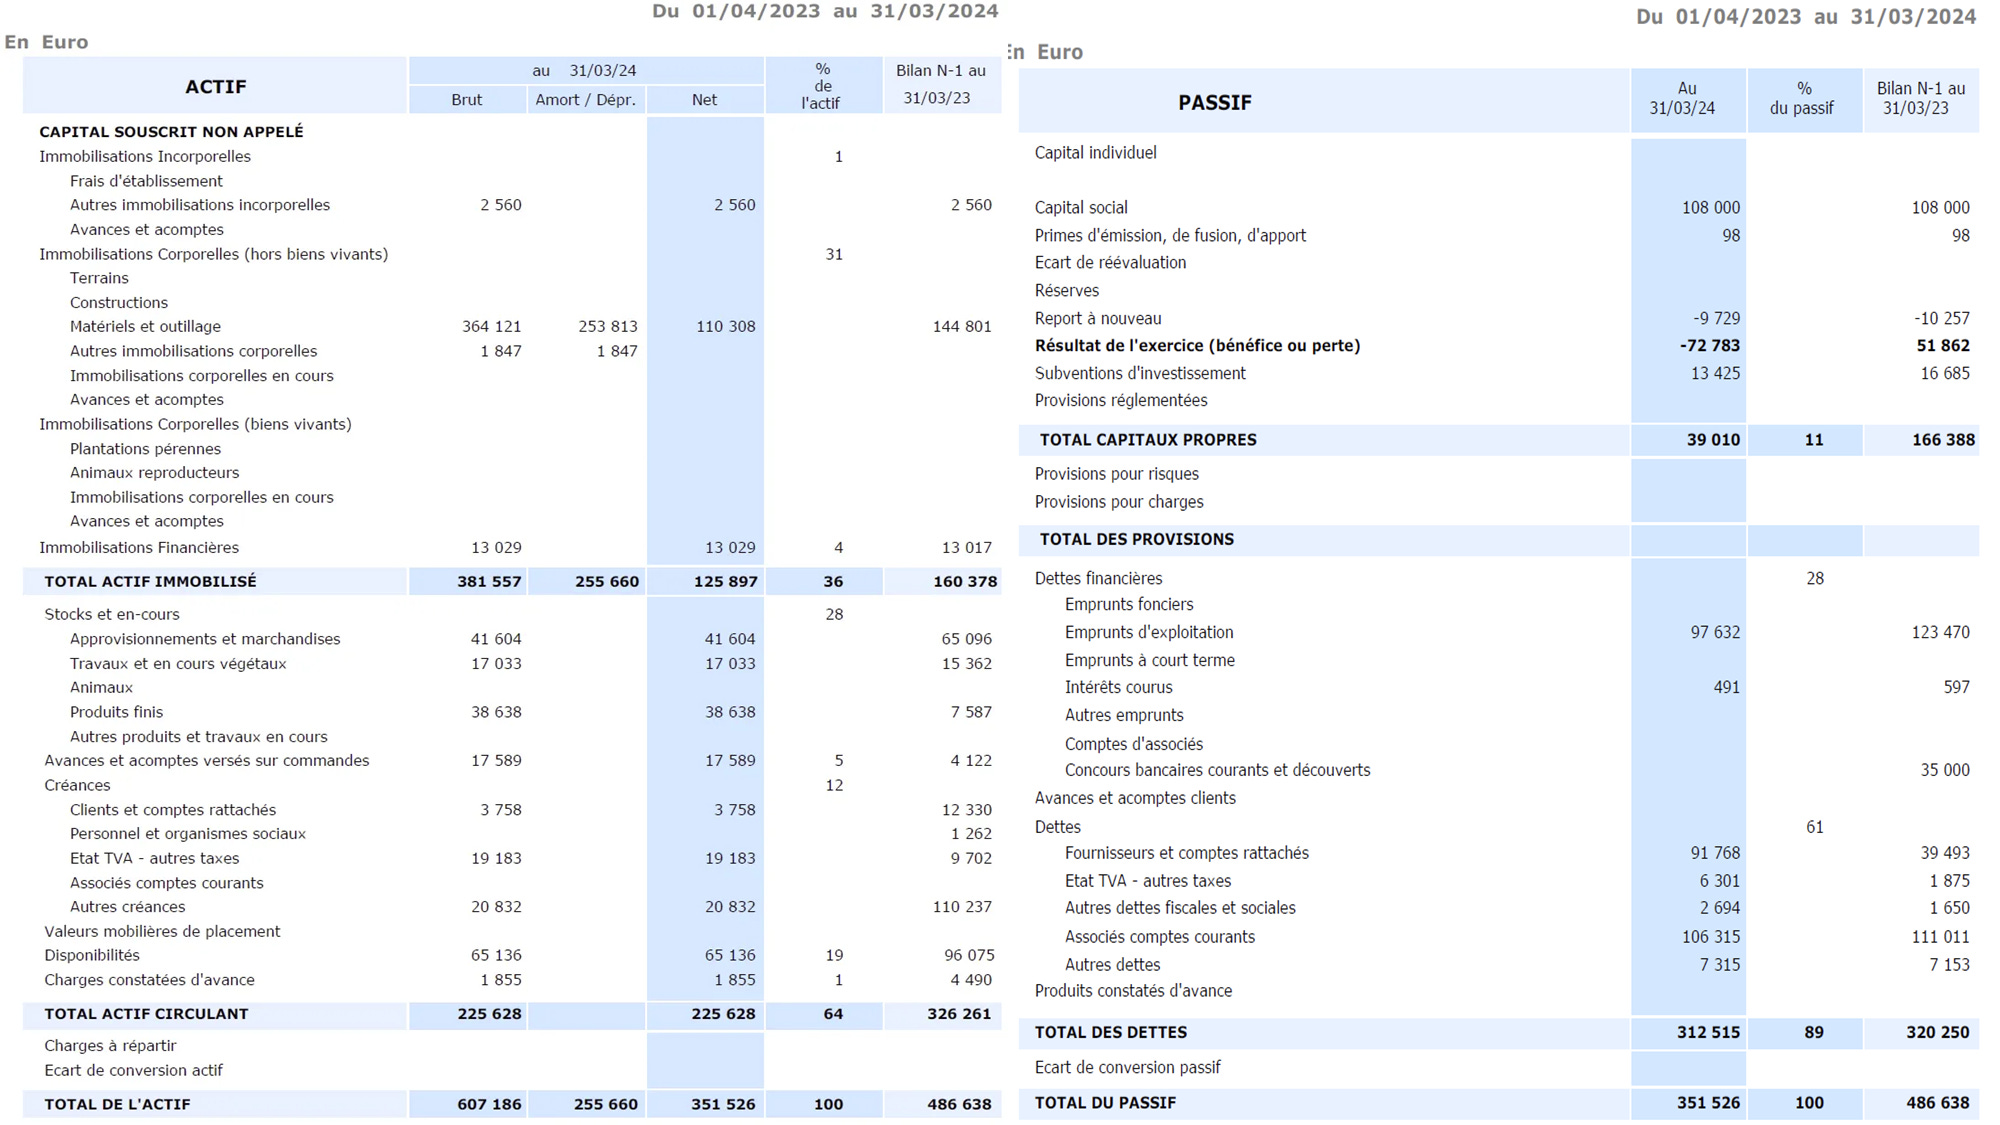Select TOTAL DES DETTES row label
The width and height of the screenshot is (2000, 1125).
[1110, 1033]
